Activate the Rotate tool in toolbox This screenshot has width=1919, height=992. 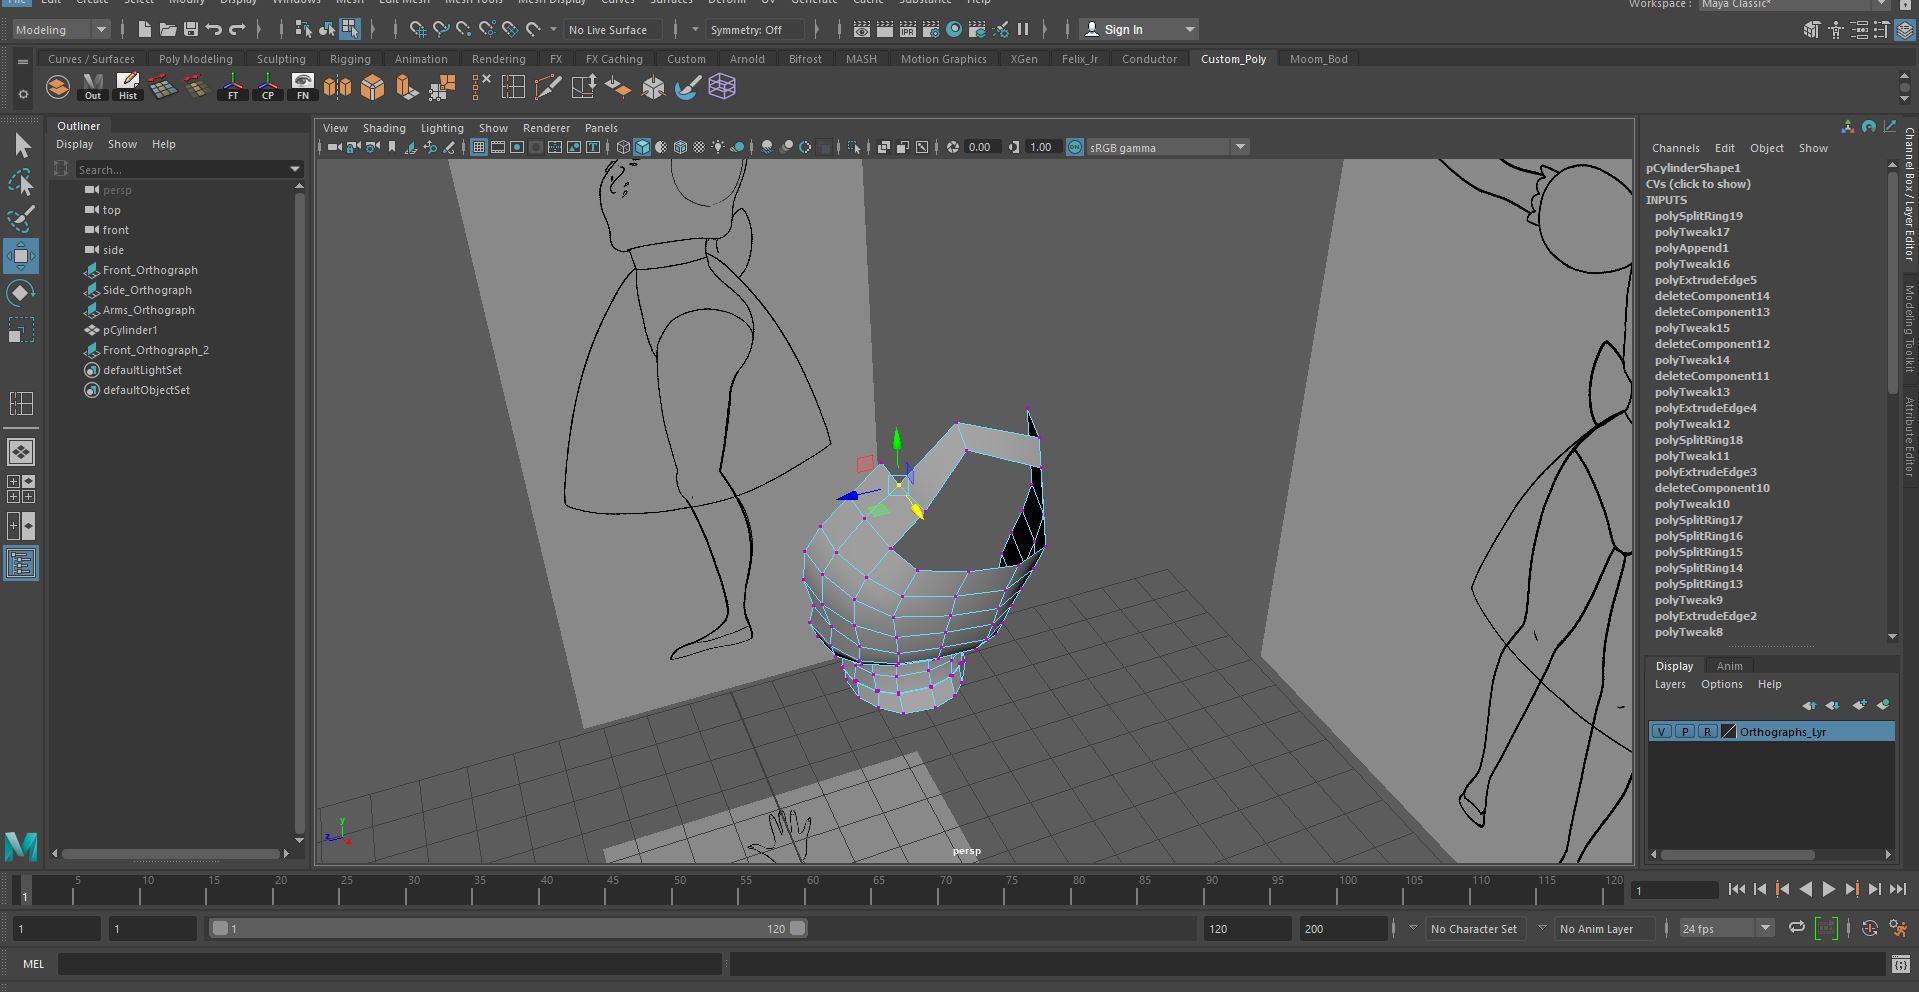pos(21,293)
